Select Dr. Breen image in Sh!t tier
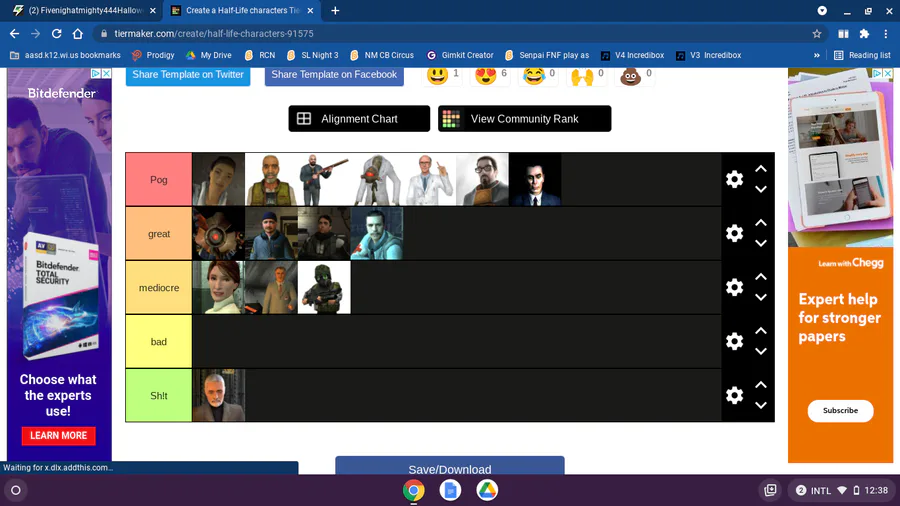 [218, 395]
